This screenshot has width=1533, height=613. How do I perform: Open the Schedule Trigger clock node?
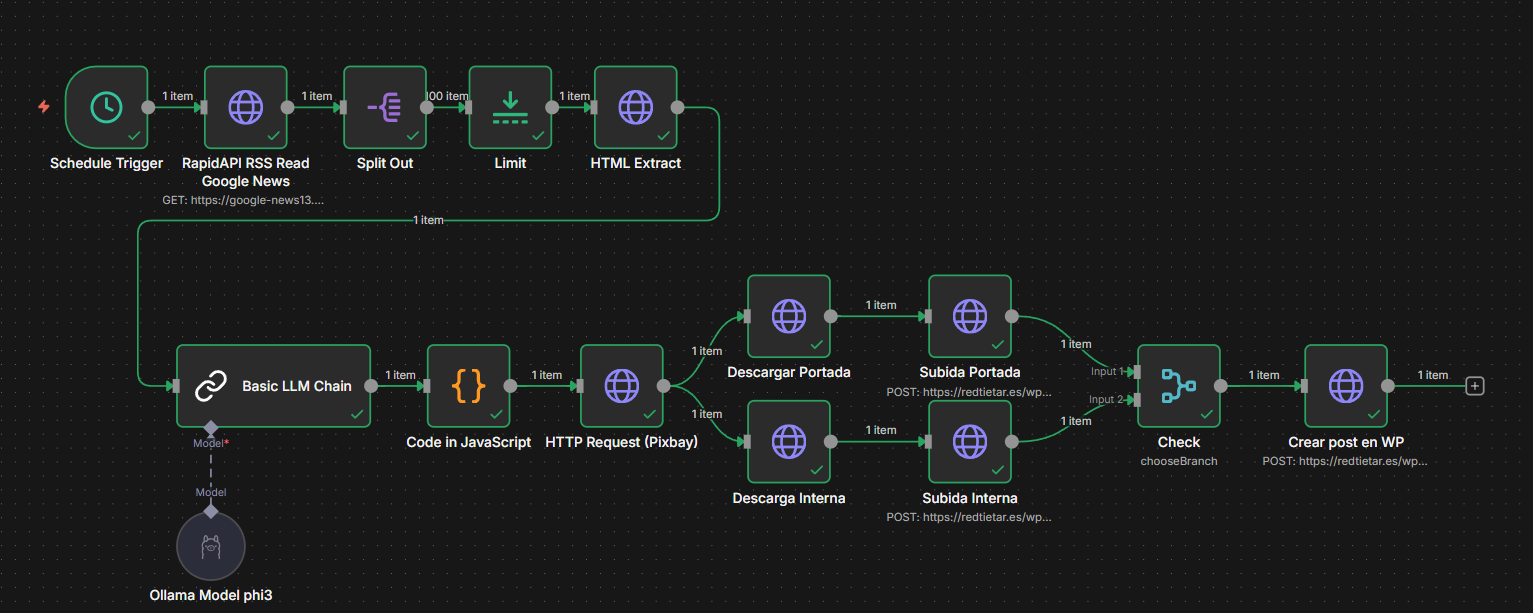point(106,107)
